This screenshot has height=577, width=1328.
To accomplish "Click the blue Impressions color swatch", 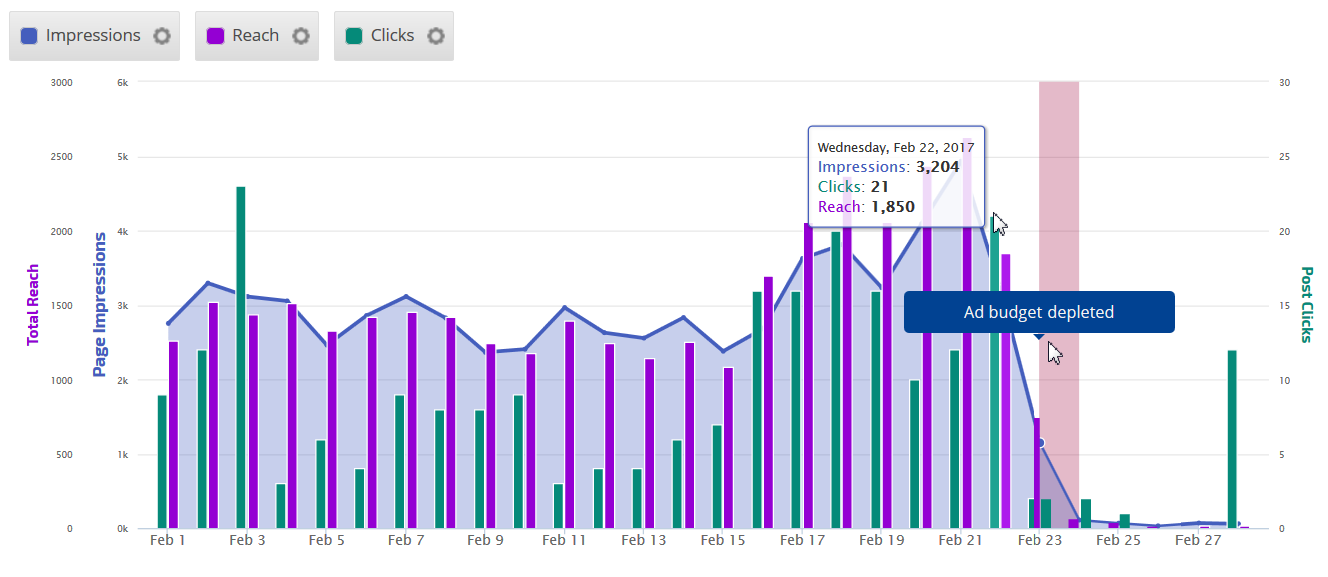I will 29,36.
